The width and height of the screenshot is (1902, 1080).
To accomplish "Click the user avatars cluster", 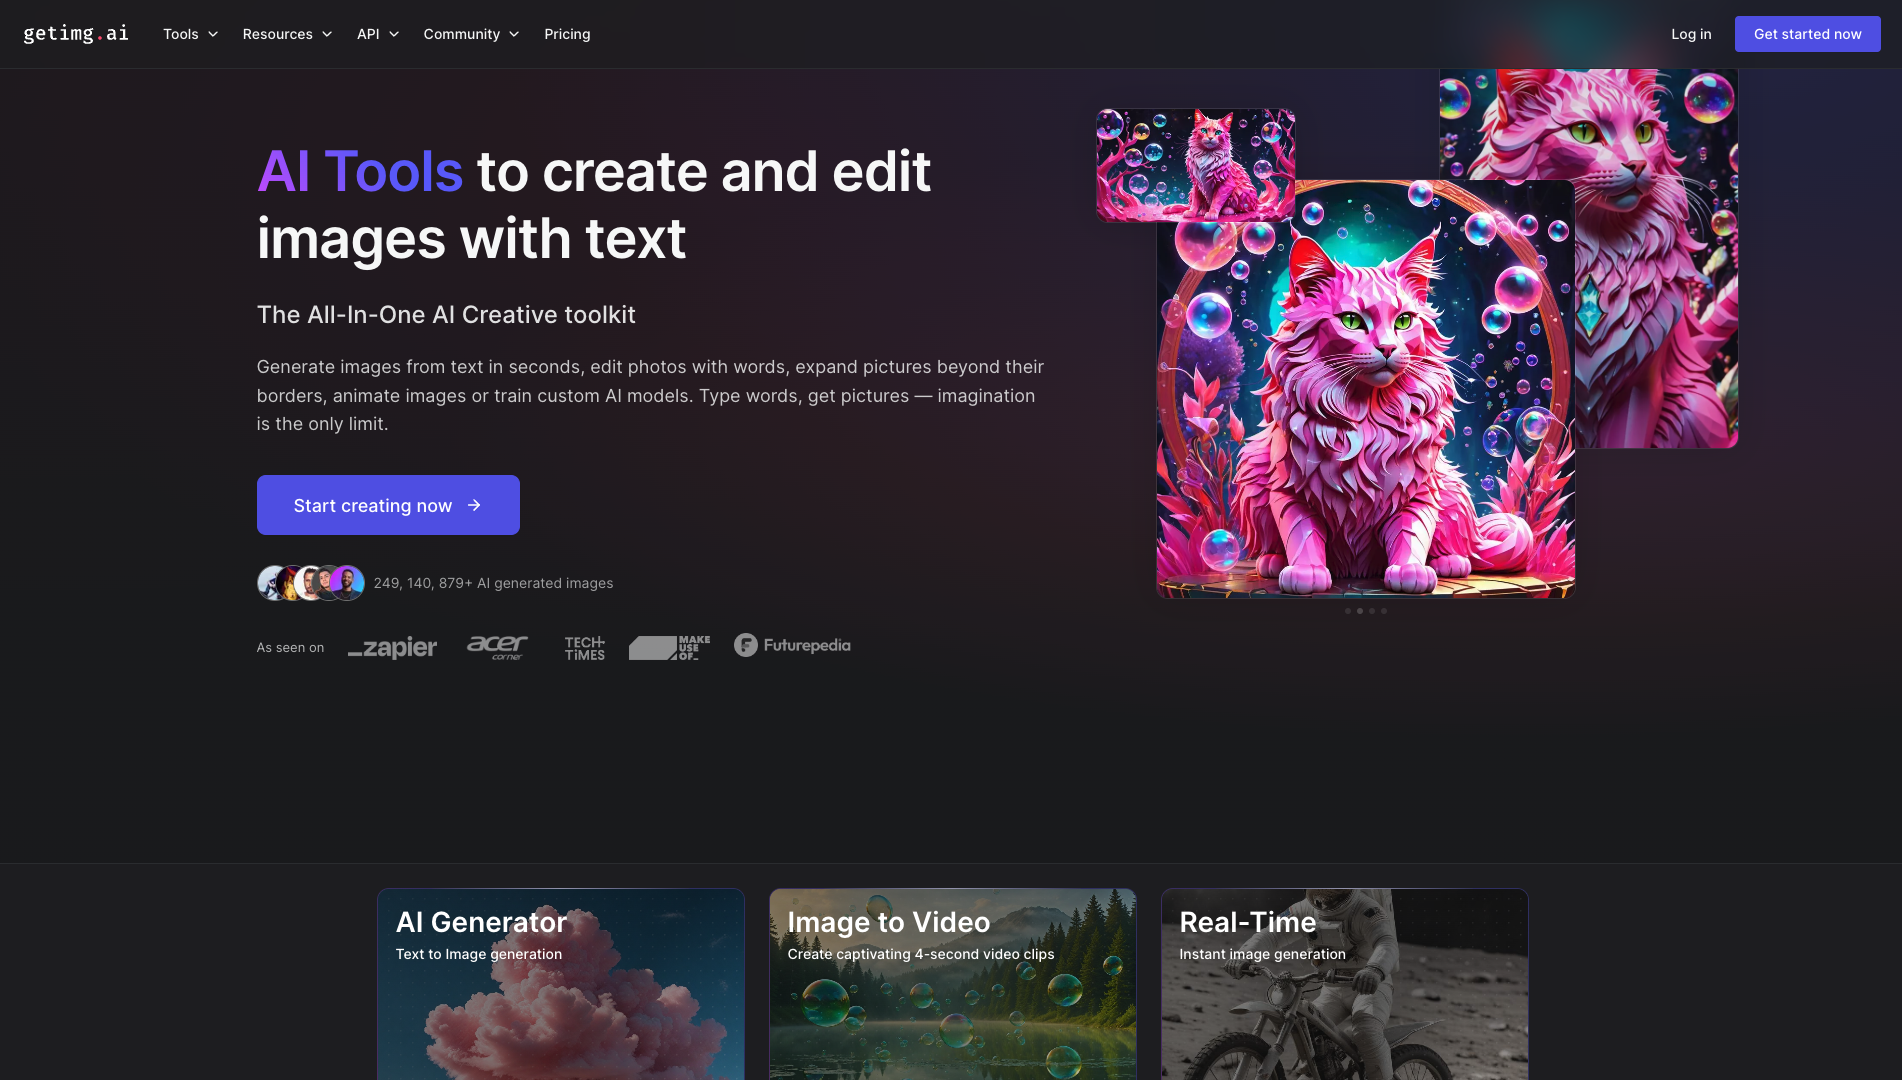I will click(311, 583).
